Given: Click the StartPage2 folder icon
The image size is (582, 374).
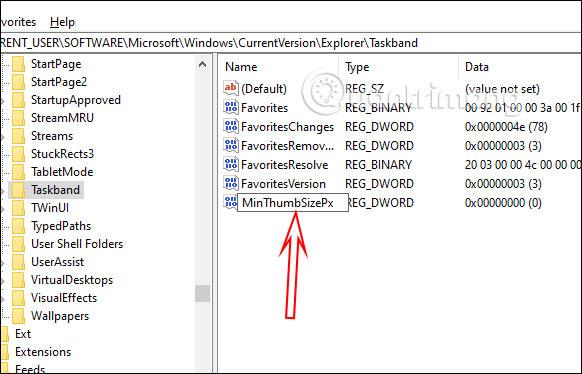Looking at the screenshot, I should (18, 82).
